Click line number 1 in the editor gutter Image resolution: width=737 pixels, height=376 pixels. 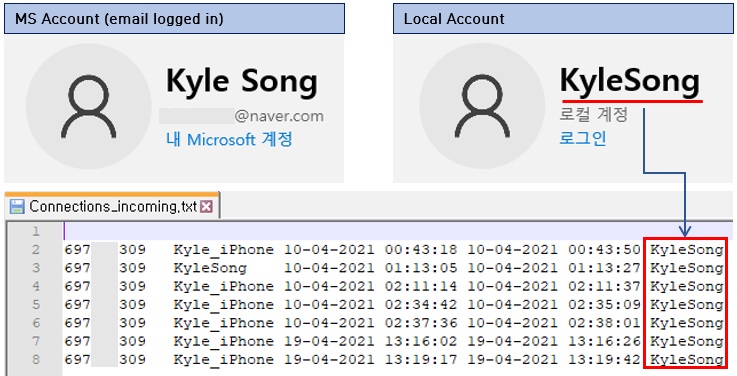pos(36,231)
